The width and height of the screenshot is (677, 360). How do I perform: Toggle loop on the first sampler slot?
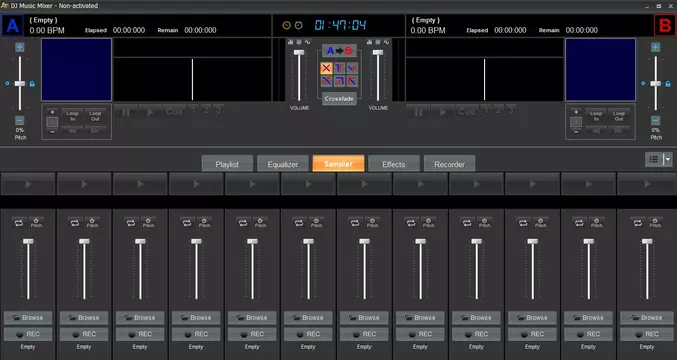click(x=19, y=223)
